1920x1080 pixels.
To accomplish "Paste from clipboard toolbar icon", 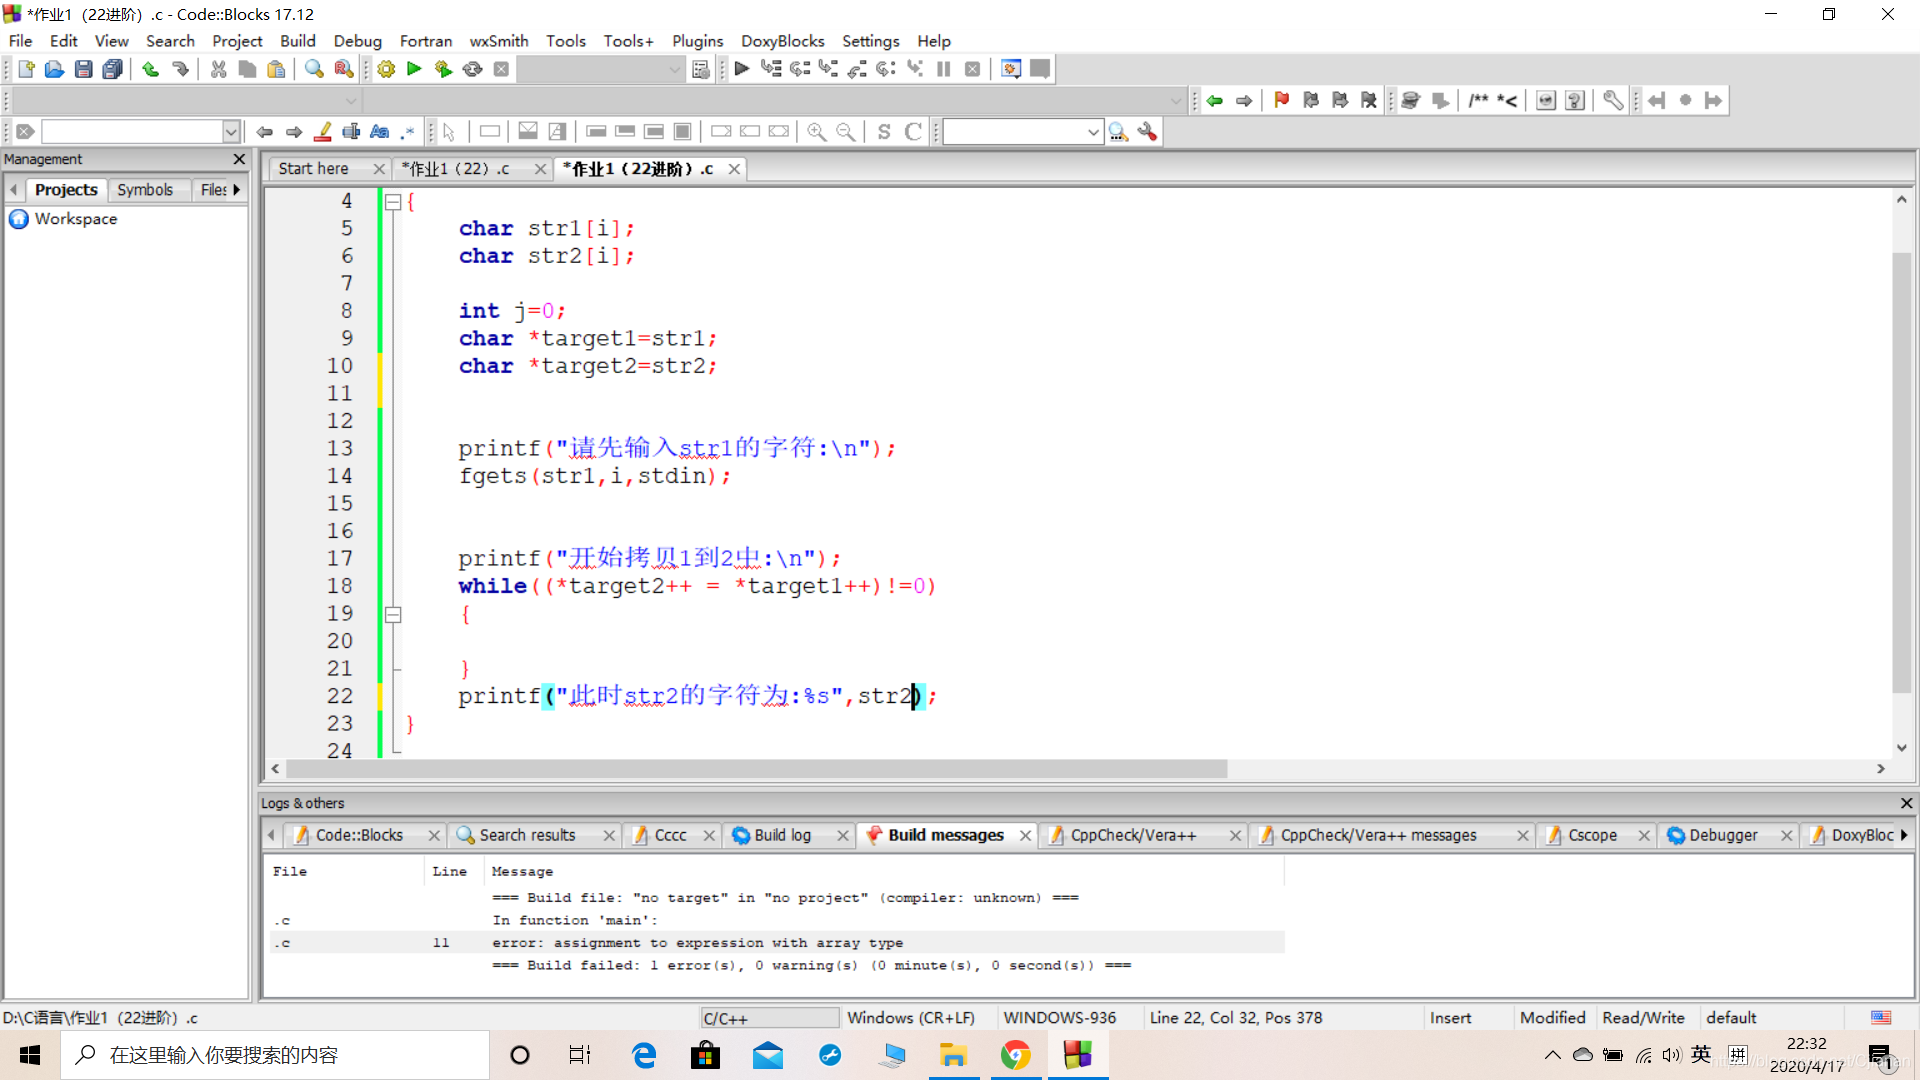I will coord(276,69).
